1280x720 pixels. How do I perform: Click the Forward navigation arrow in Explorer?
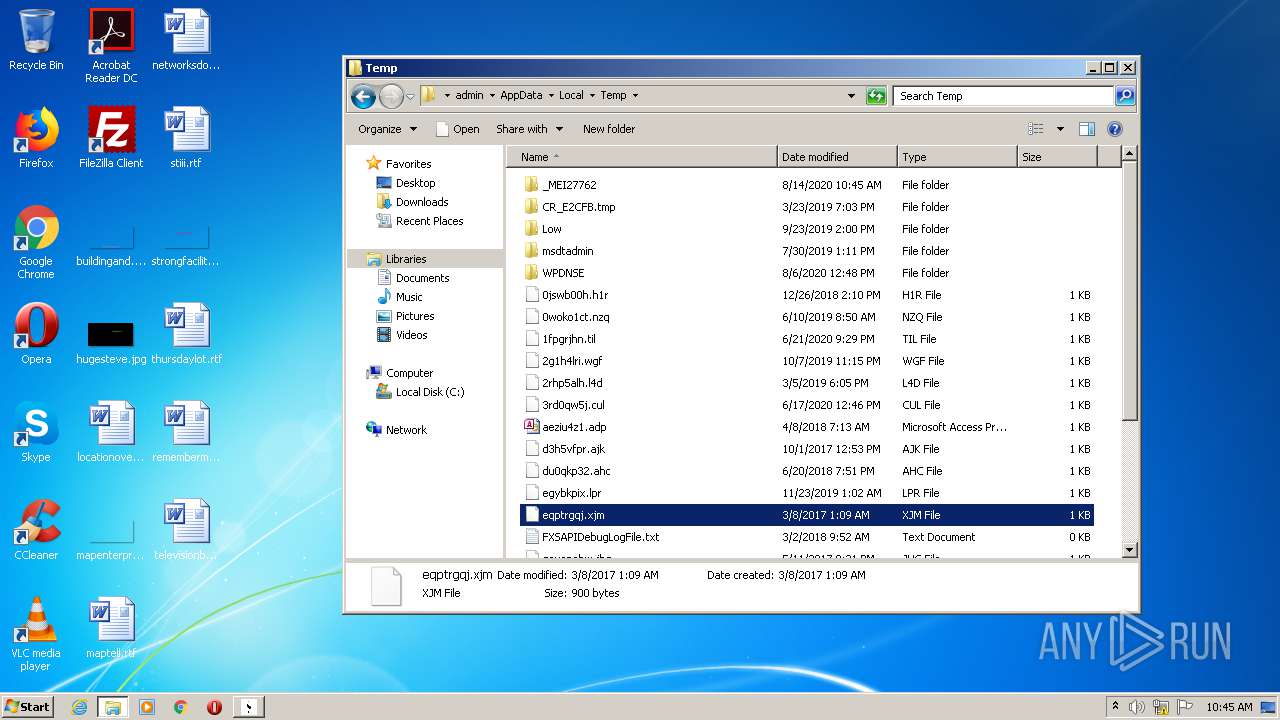(391, 96)
